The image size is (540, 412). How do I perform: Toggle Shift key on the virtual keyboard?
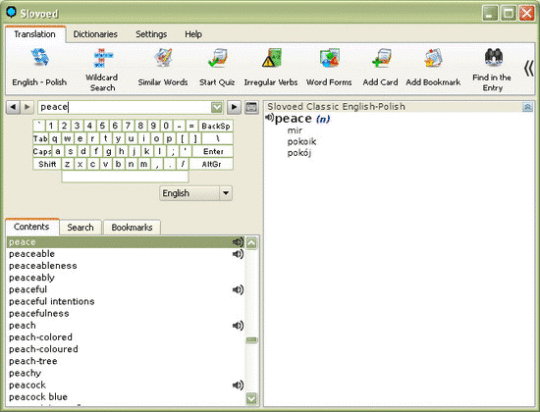[x=47, y=164]
